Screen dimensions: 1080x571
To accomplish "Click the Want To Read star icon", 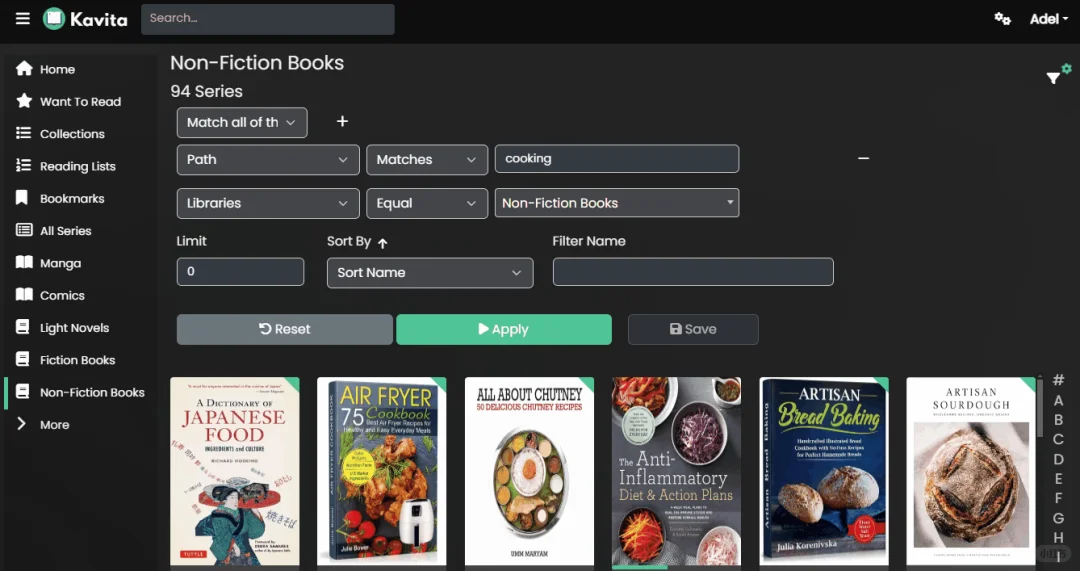I will click(x=24, y=101).
